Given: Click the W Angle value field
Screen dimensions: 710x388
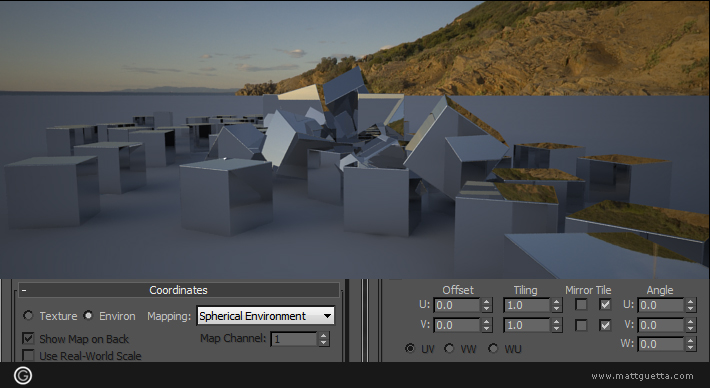Looking at the screenshot, I should 661,344.
